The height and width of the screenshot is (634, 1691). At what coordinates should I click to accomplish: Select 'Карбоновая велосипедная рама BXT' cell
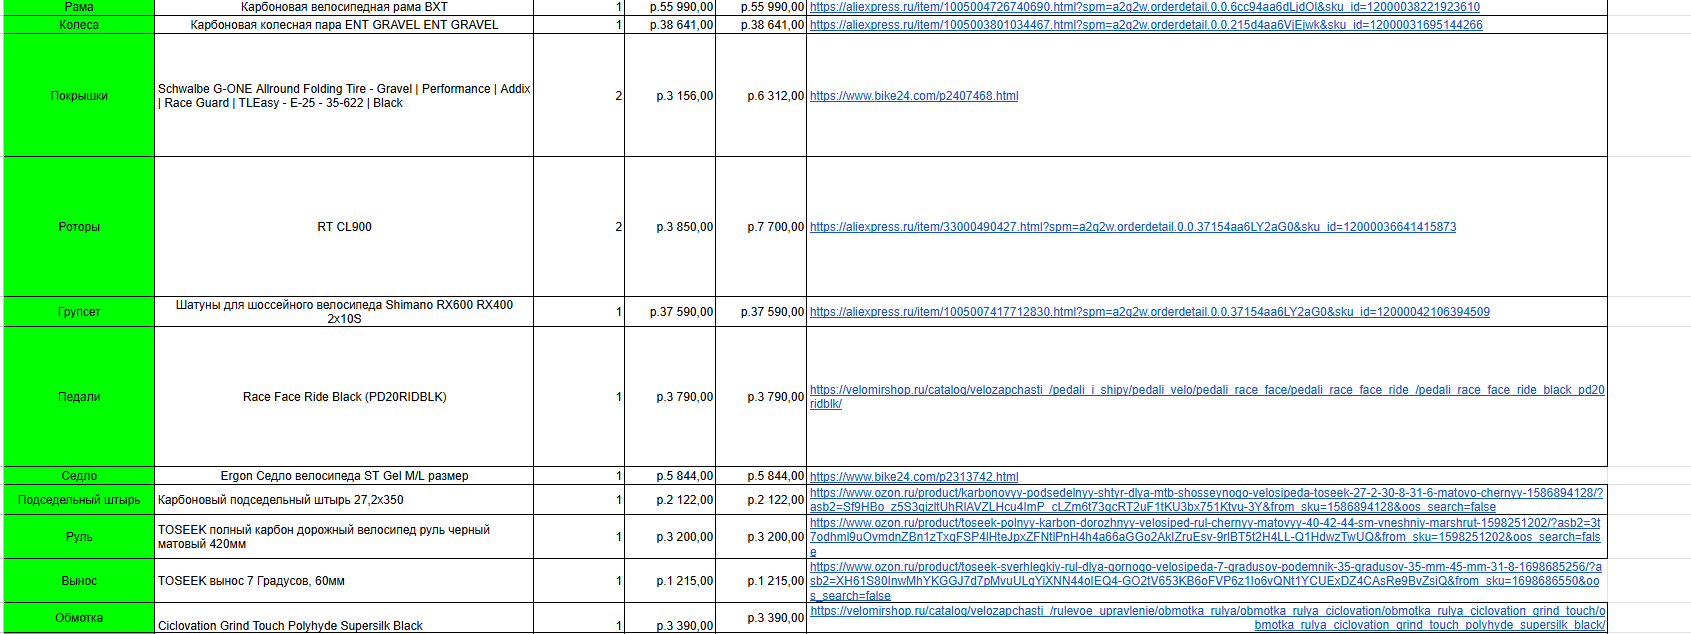pos(344,7)
